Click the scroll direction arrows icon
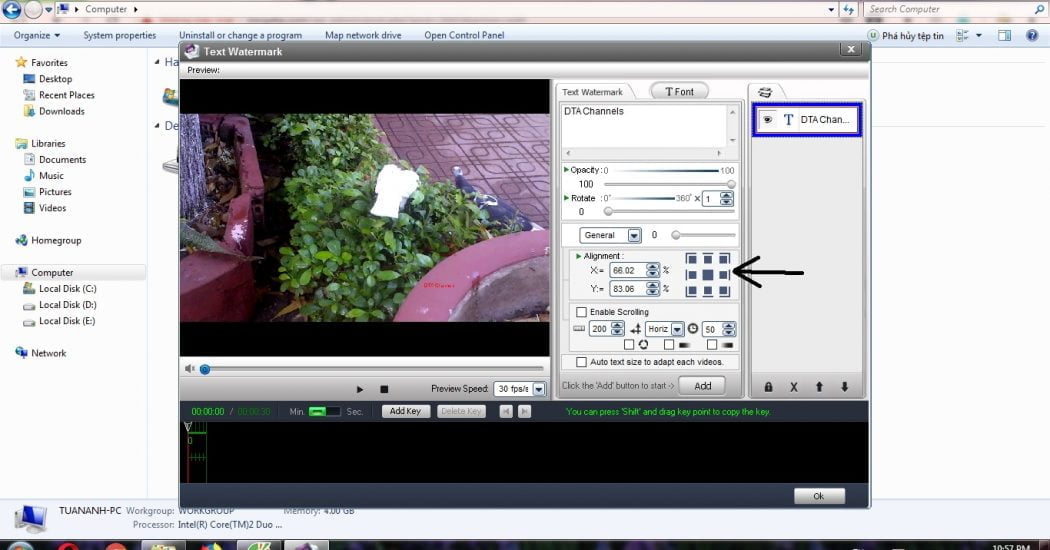Screen dimensions: 1050x550 click(635, 329)
